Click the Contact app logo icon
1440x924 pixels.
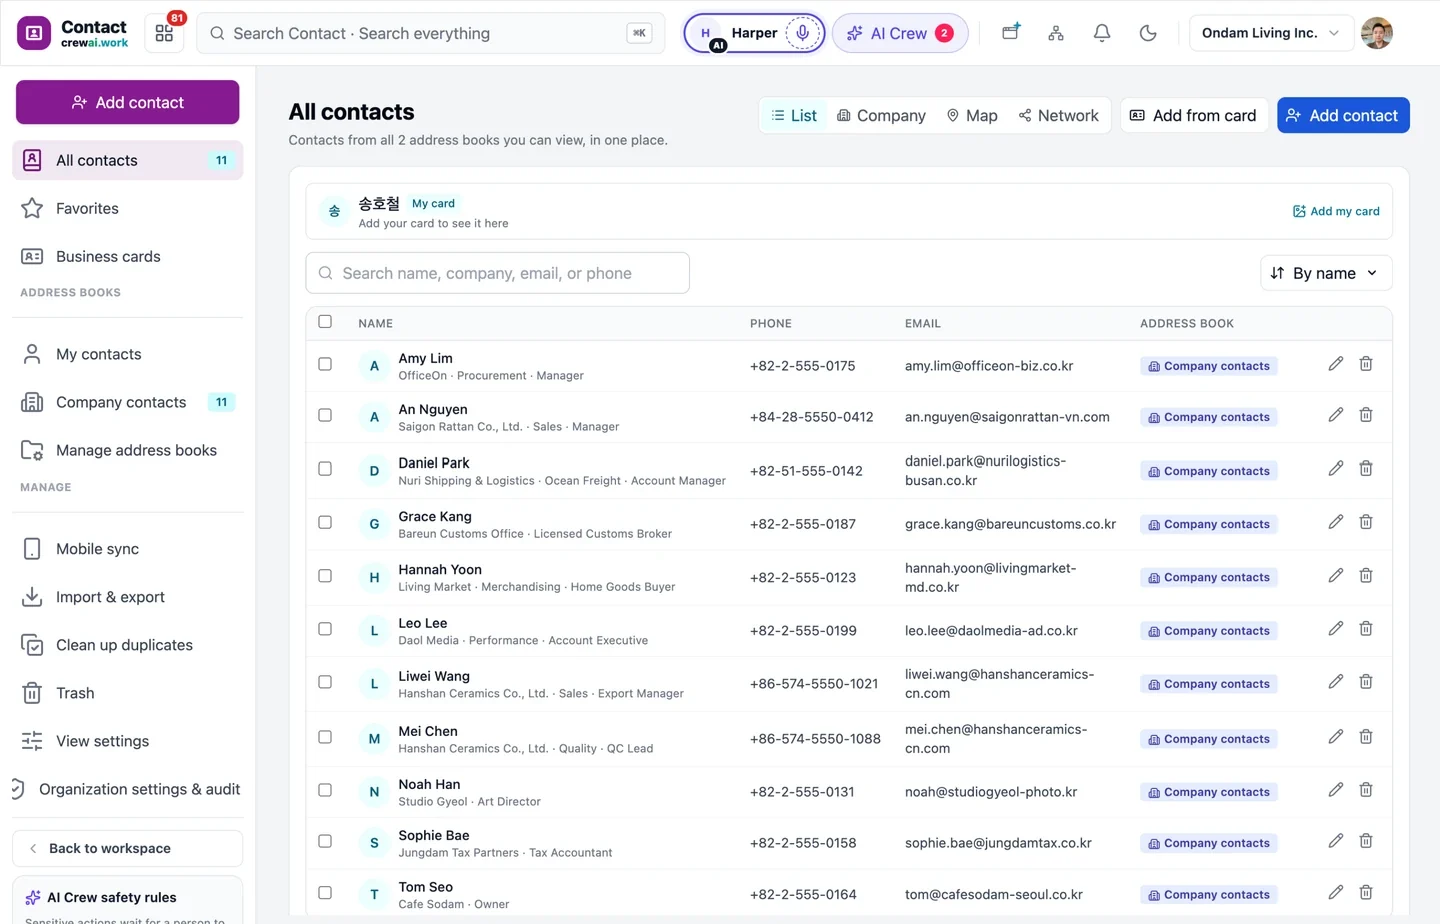point(34,33)
